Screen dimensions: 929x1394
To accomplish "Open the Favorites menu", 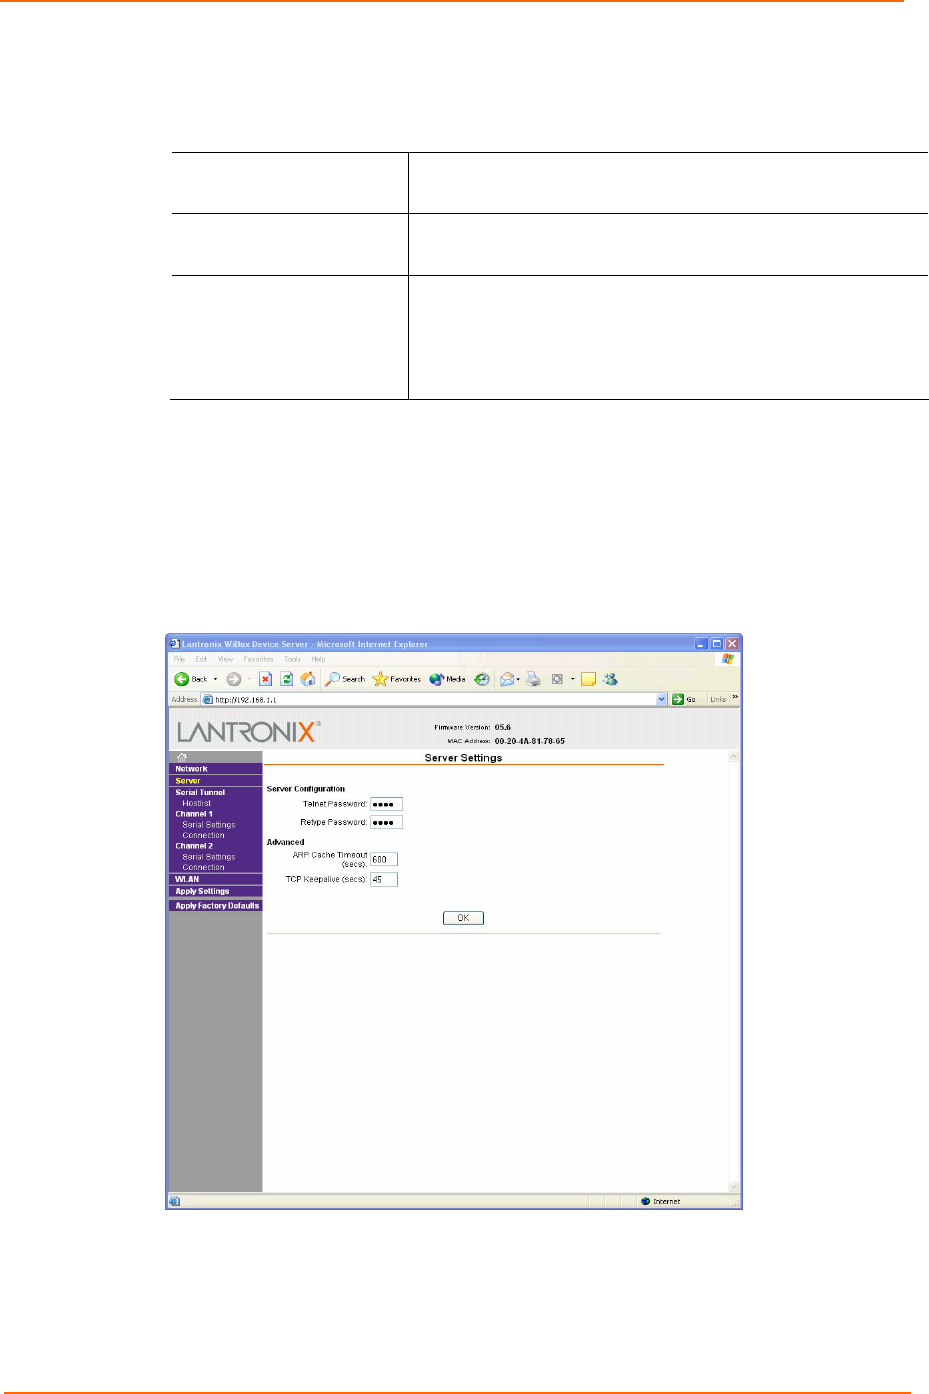I will [x=258, y=659].
